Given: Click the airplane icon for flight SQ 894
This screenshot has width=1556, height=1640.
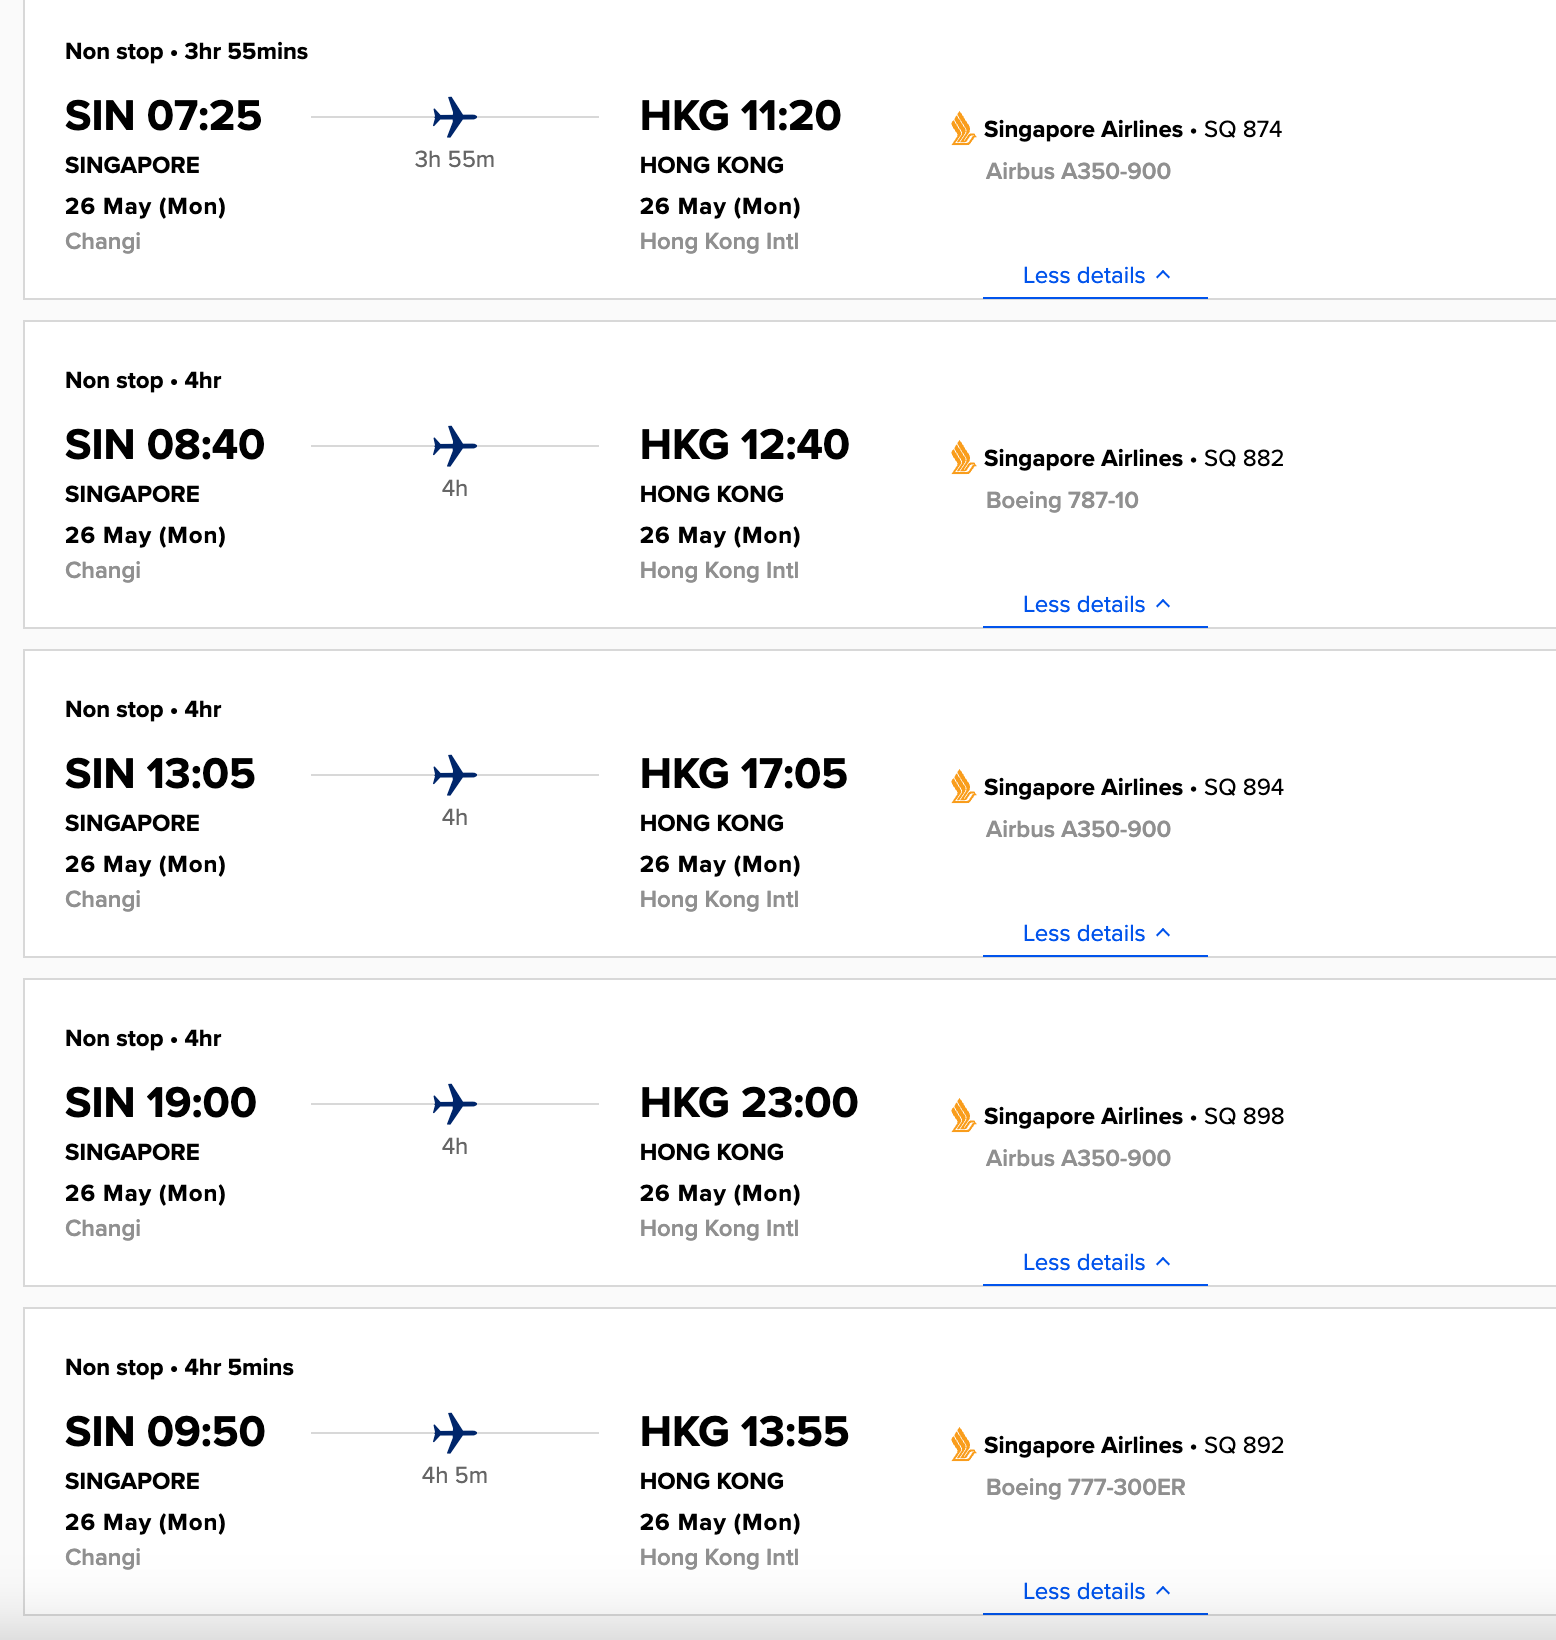Looking at the screenshot, I should click(455, 775).
